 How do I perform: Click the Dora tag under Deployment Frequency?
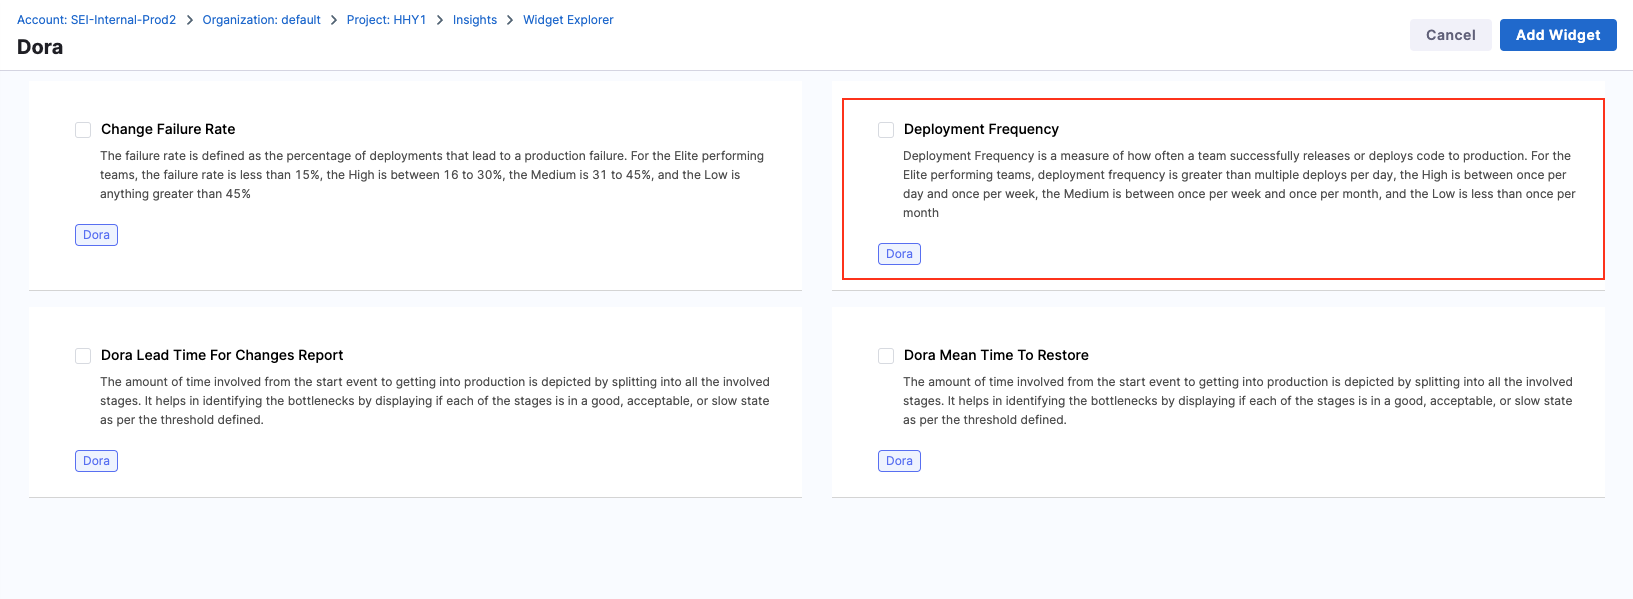coord(899,254)
